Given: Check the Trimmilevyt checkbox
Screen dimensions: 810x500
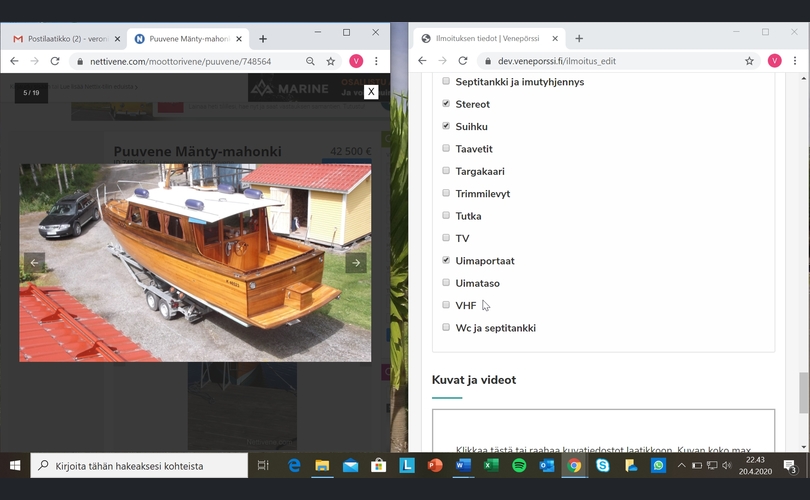Looking at the screenshot, I should tap(446, 193).
